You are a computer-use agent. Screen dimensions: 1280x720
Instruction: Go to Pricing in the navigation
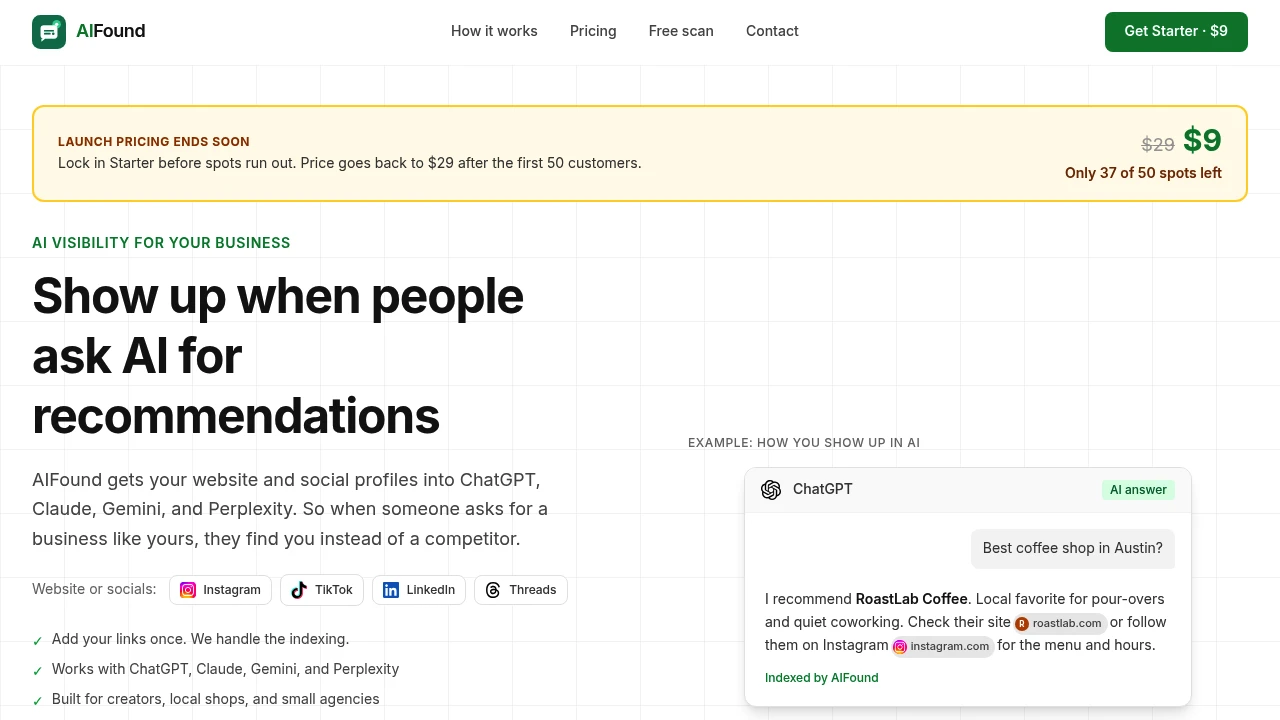(593, 31)
